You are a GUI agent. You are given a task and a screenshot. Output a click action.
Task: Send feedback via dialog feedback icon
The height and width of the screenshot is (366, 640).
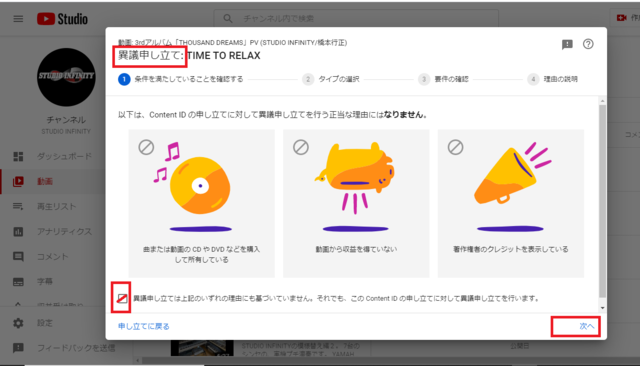pyautogui.click(x=567, y=44)
